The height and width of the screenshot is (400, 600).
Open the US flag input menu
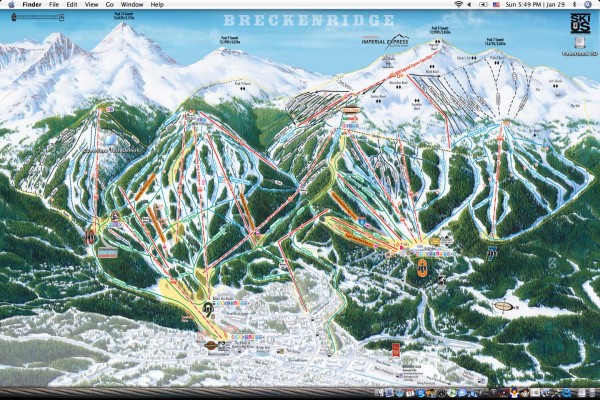496,5
